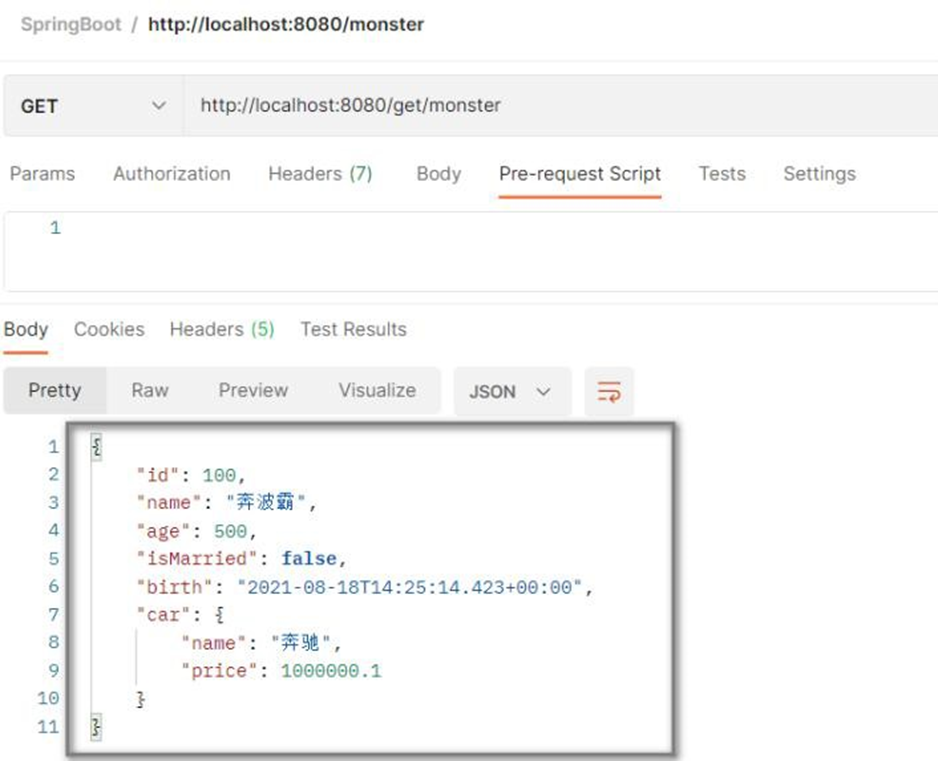Switch to the Params tab
938x761 pixels.
click(x=42, y=174)
